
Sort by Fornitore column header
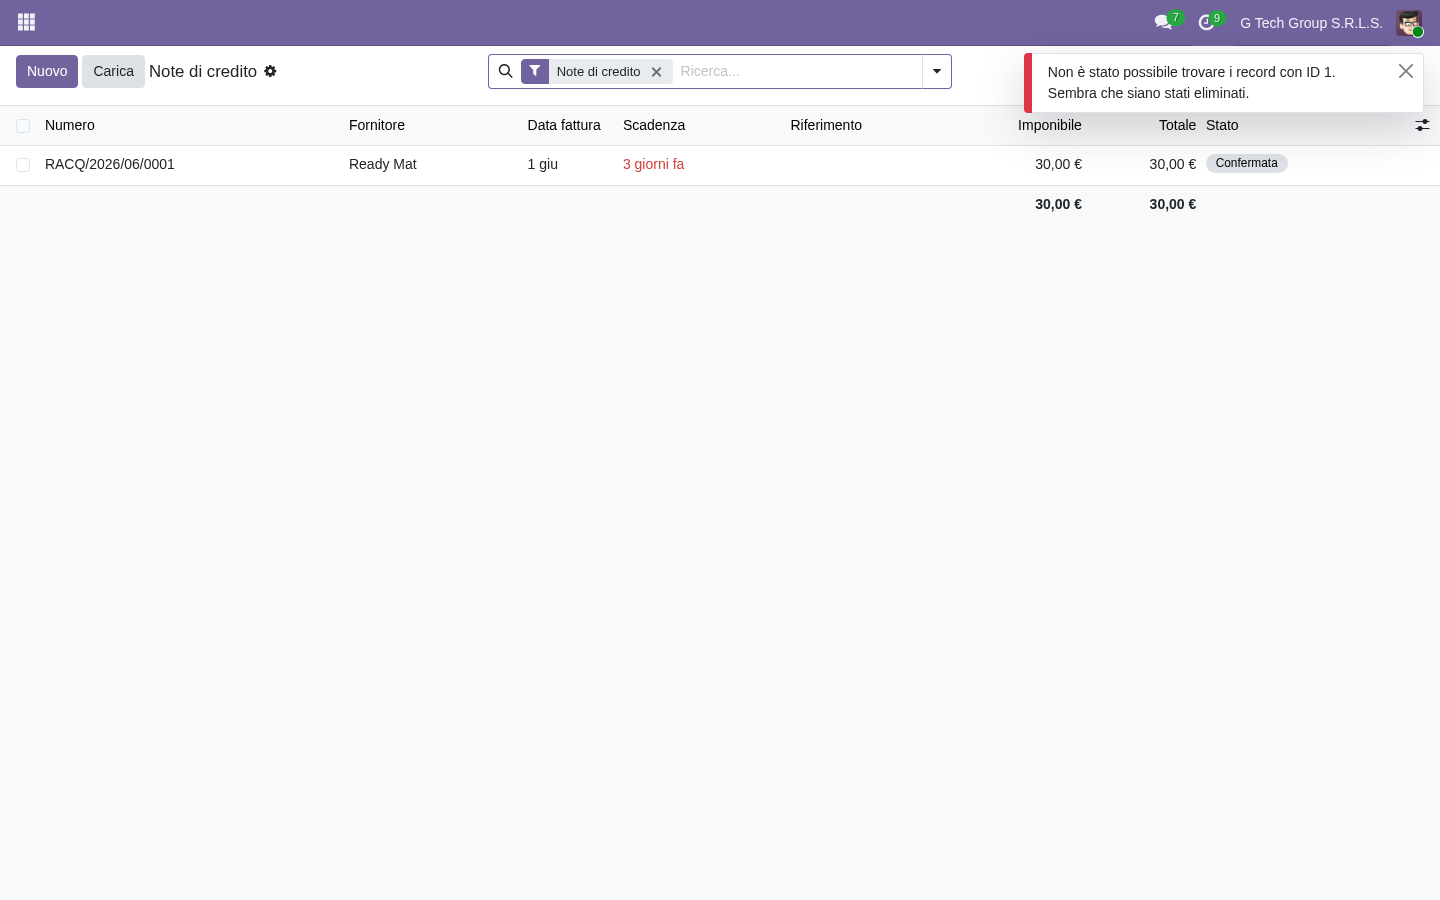point(377,125)
